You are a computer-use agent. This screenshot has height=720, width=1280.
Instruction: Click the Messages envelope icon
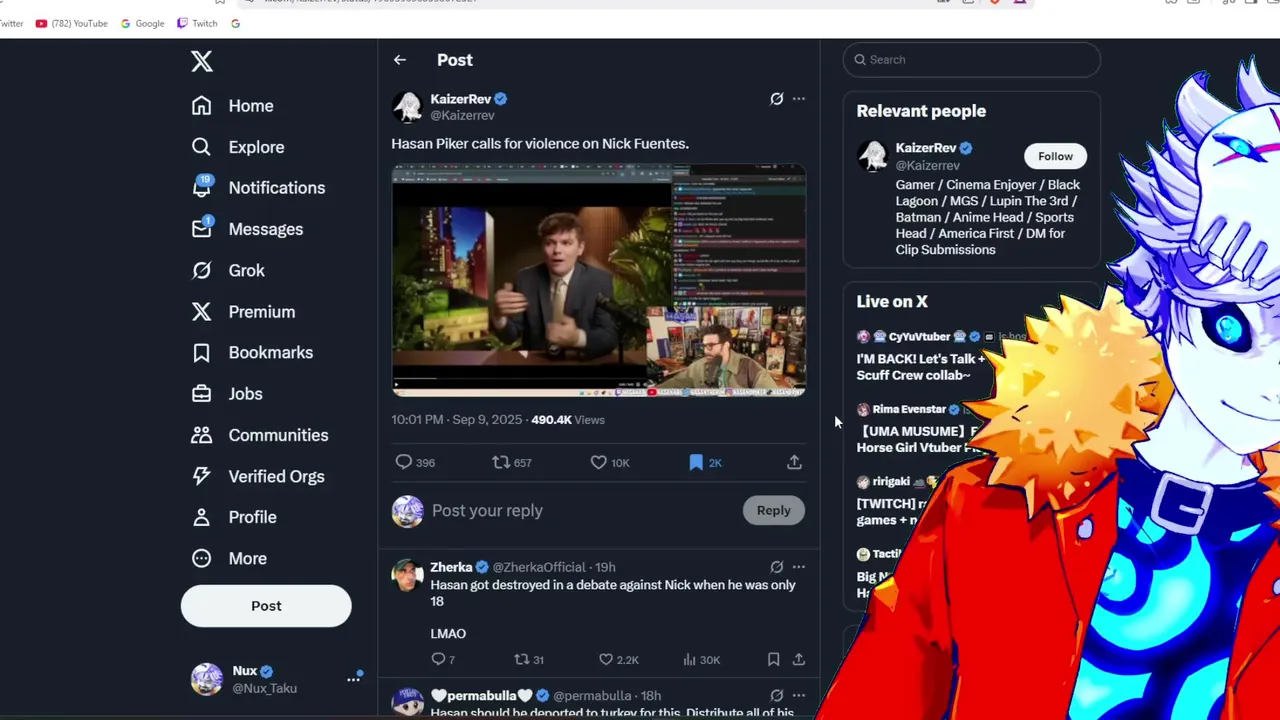point(202,228)
